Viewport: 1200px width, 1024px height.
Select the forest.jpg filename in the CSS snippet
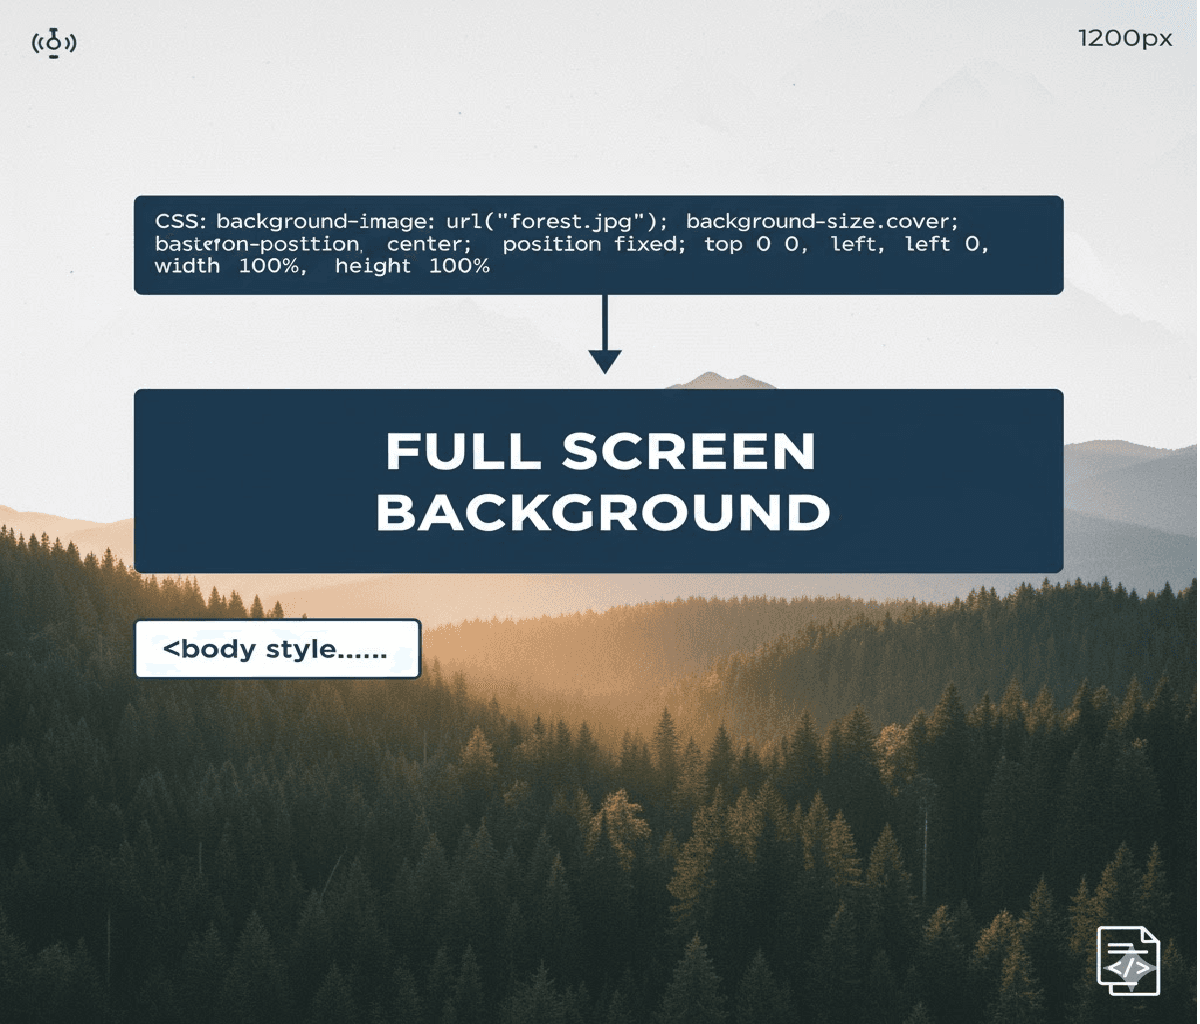click(x=572, y=222)
